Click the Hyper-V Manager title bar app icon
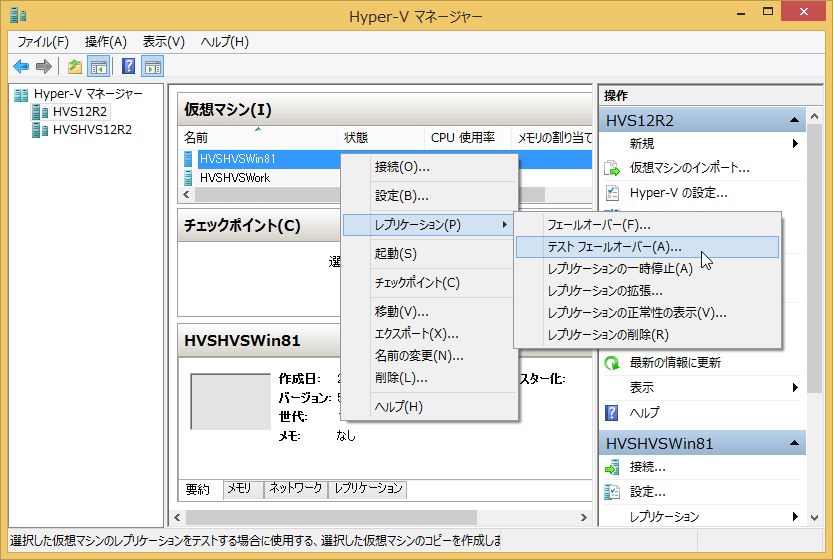This screenshot has width=833, height=560. click(18, 15)
